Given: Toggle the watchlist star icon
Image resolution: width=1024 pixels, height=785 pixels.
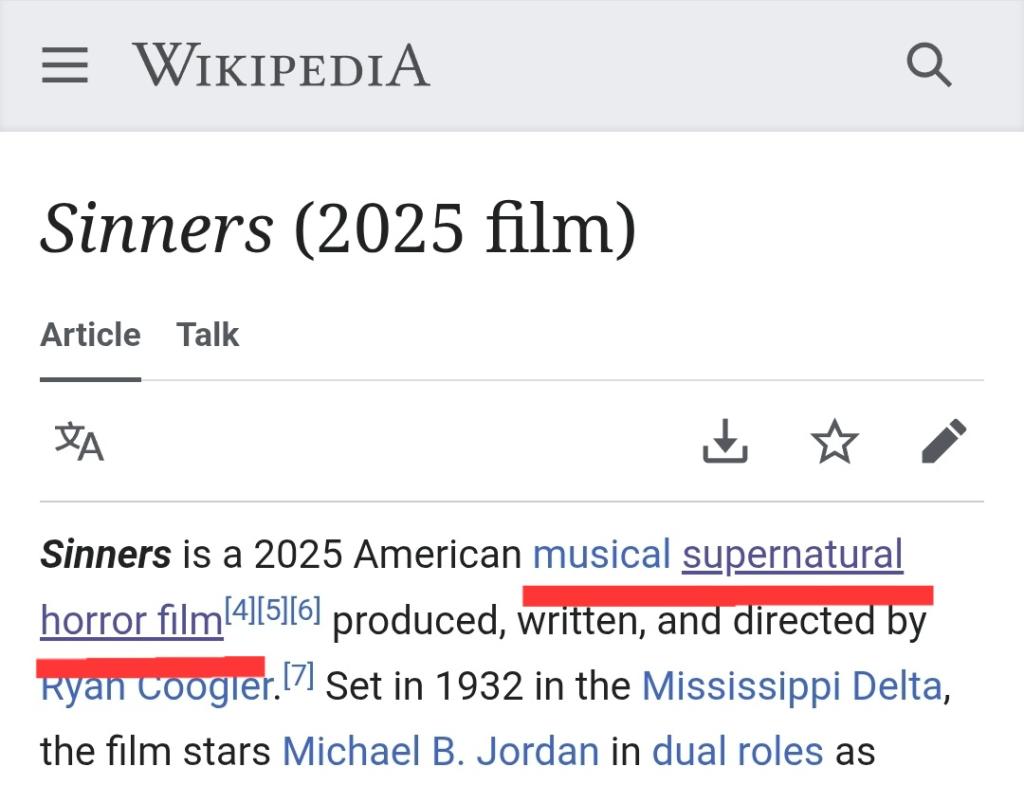Looking at the screenshot, I should tap(834, 441).
